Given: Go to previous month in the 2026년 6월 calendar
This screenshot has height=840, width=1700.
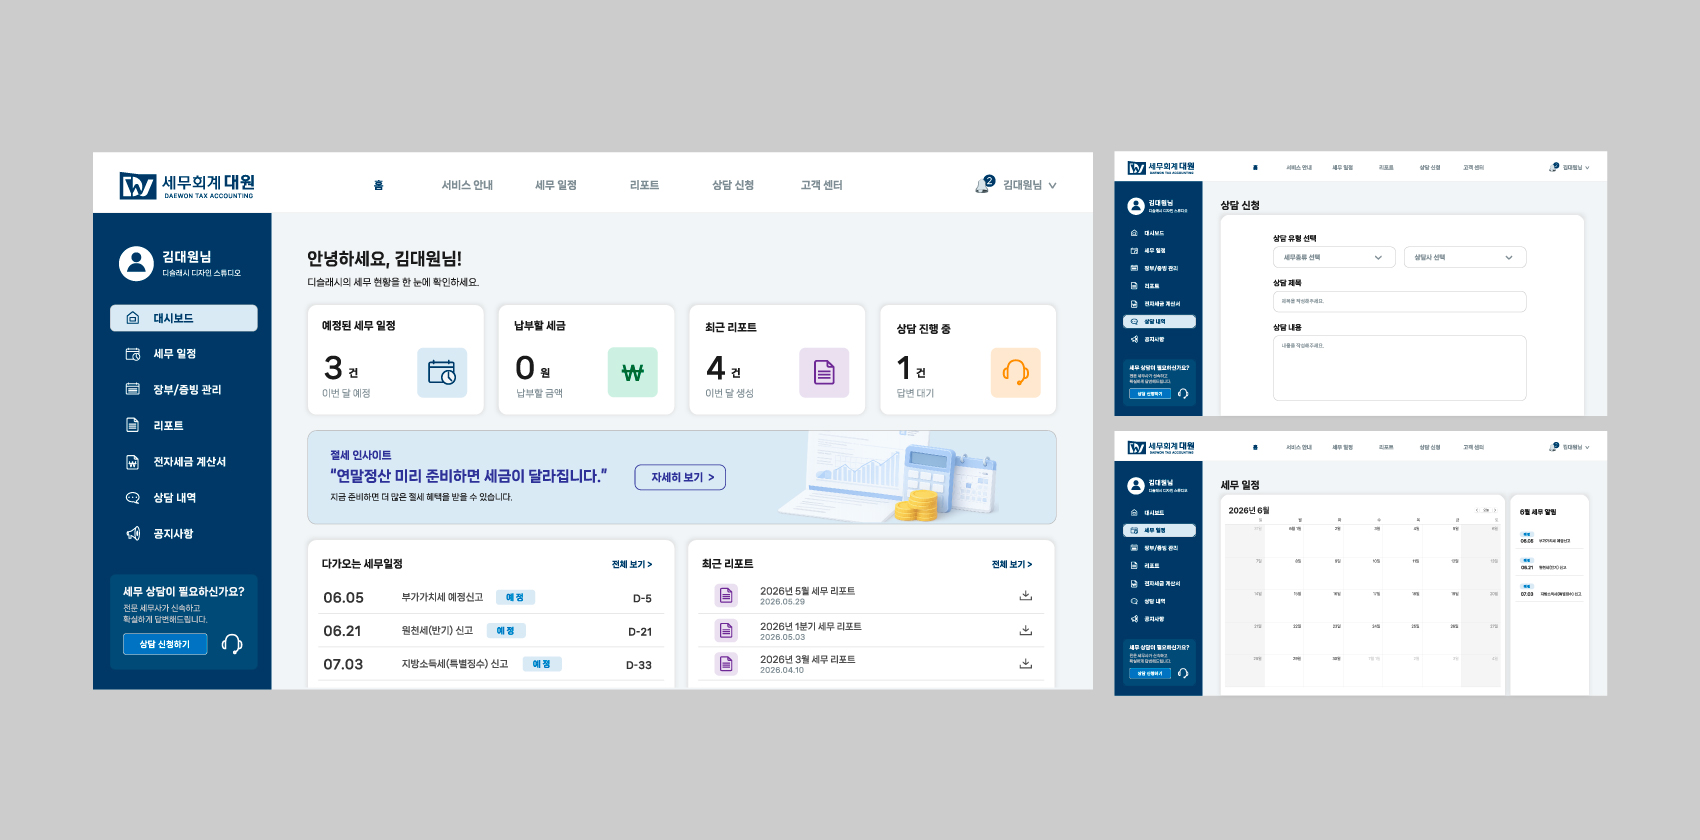Looking at the screenshot, I should tap(1477, 510).
